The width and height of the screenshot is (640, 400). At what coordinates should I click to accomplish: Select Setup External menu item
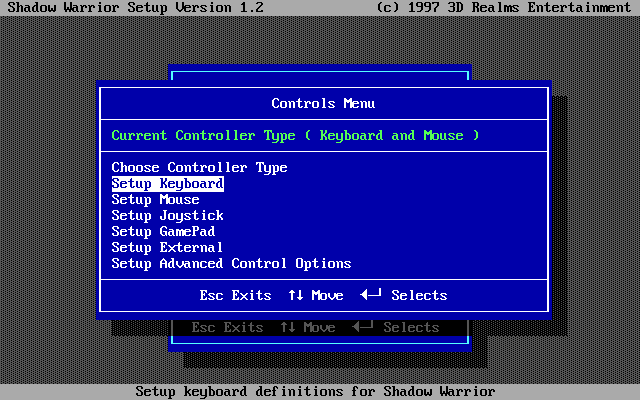pyautogui.click(x=167, y=247)
